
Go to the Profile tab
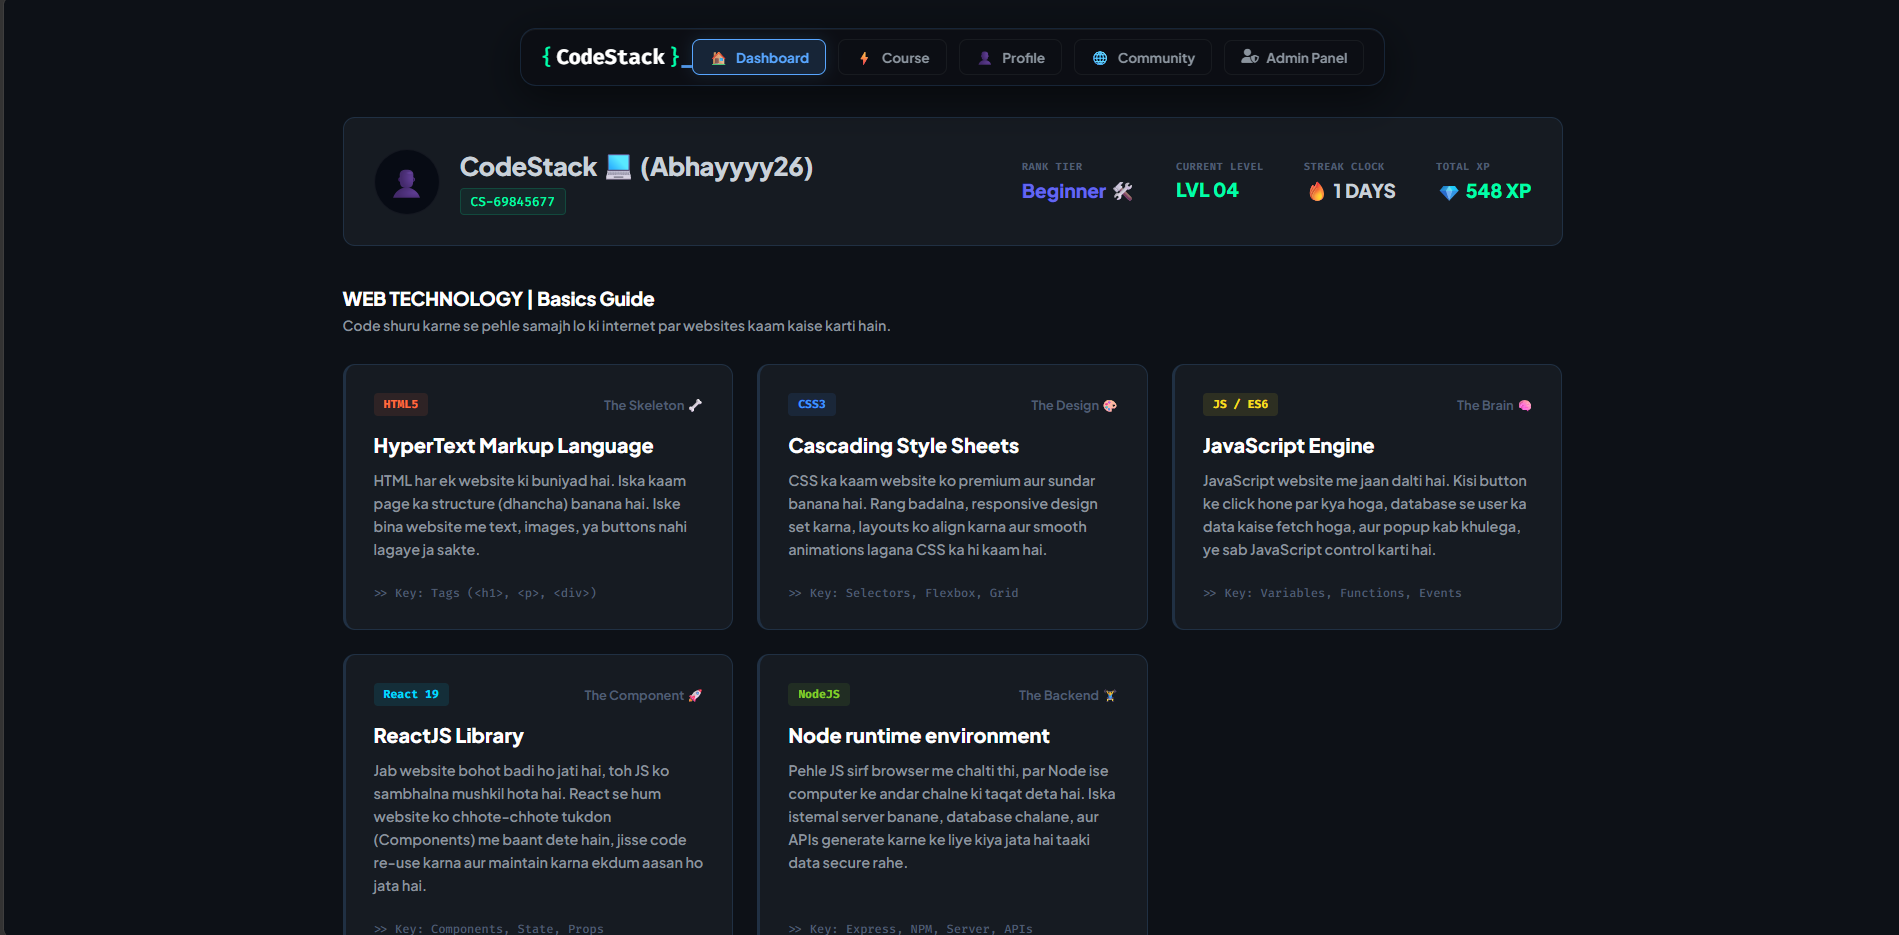[1010, 57]
